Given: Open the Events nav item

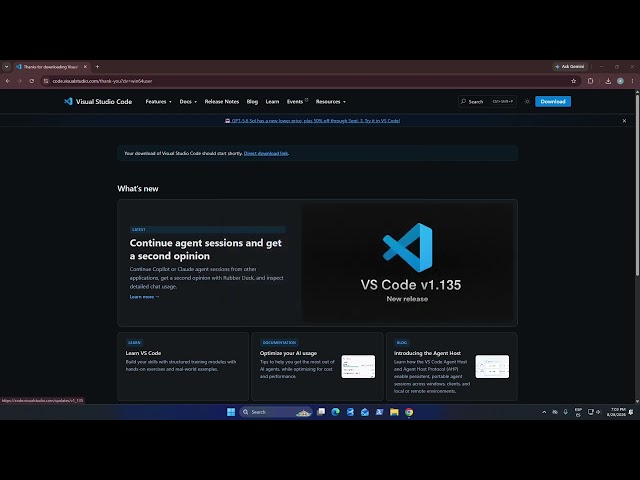Looking at the screenshot, I should click(x=297, y=102).
